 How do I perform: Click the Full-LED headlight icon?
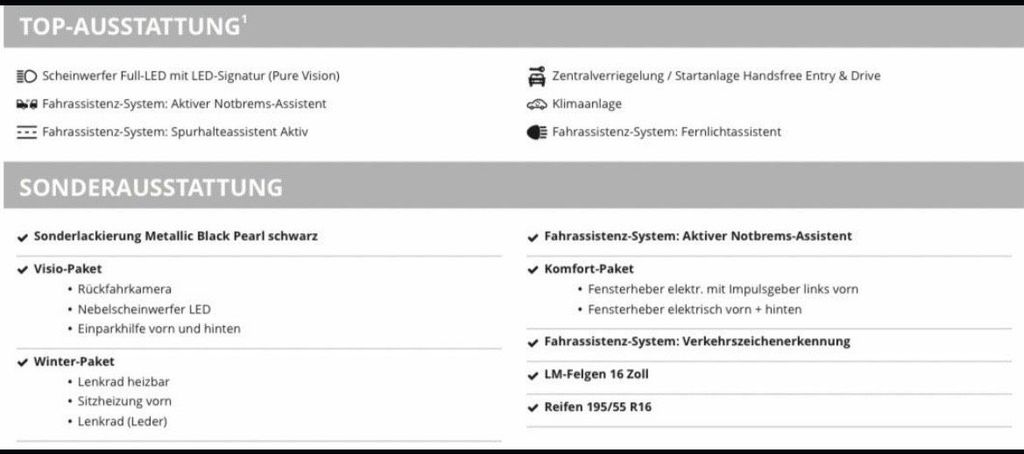click(x=27, y=76)
